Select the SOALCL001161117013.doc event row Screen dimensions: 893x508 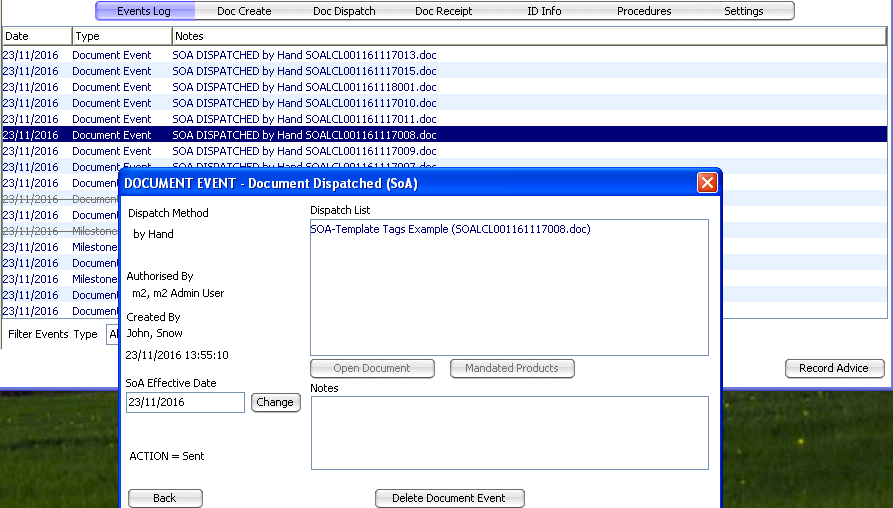click(x=304, y=55)
